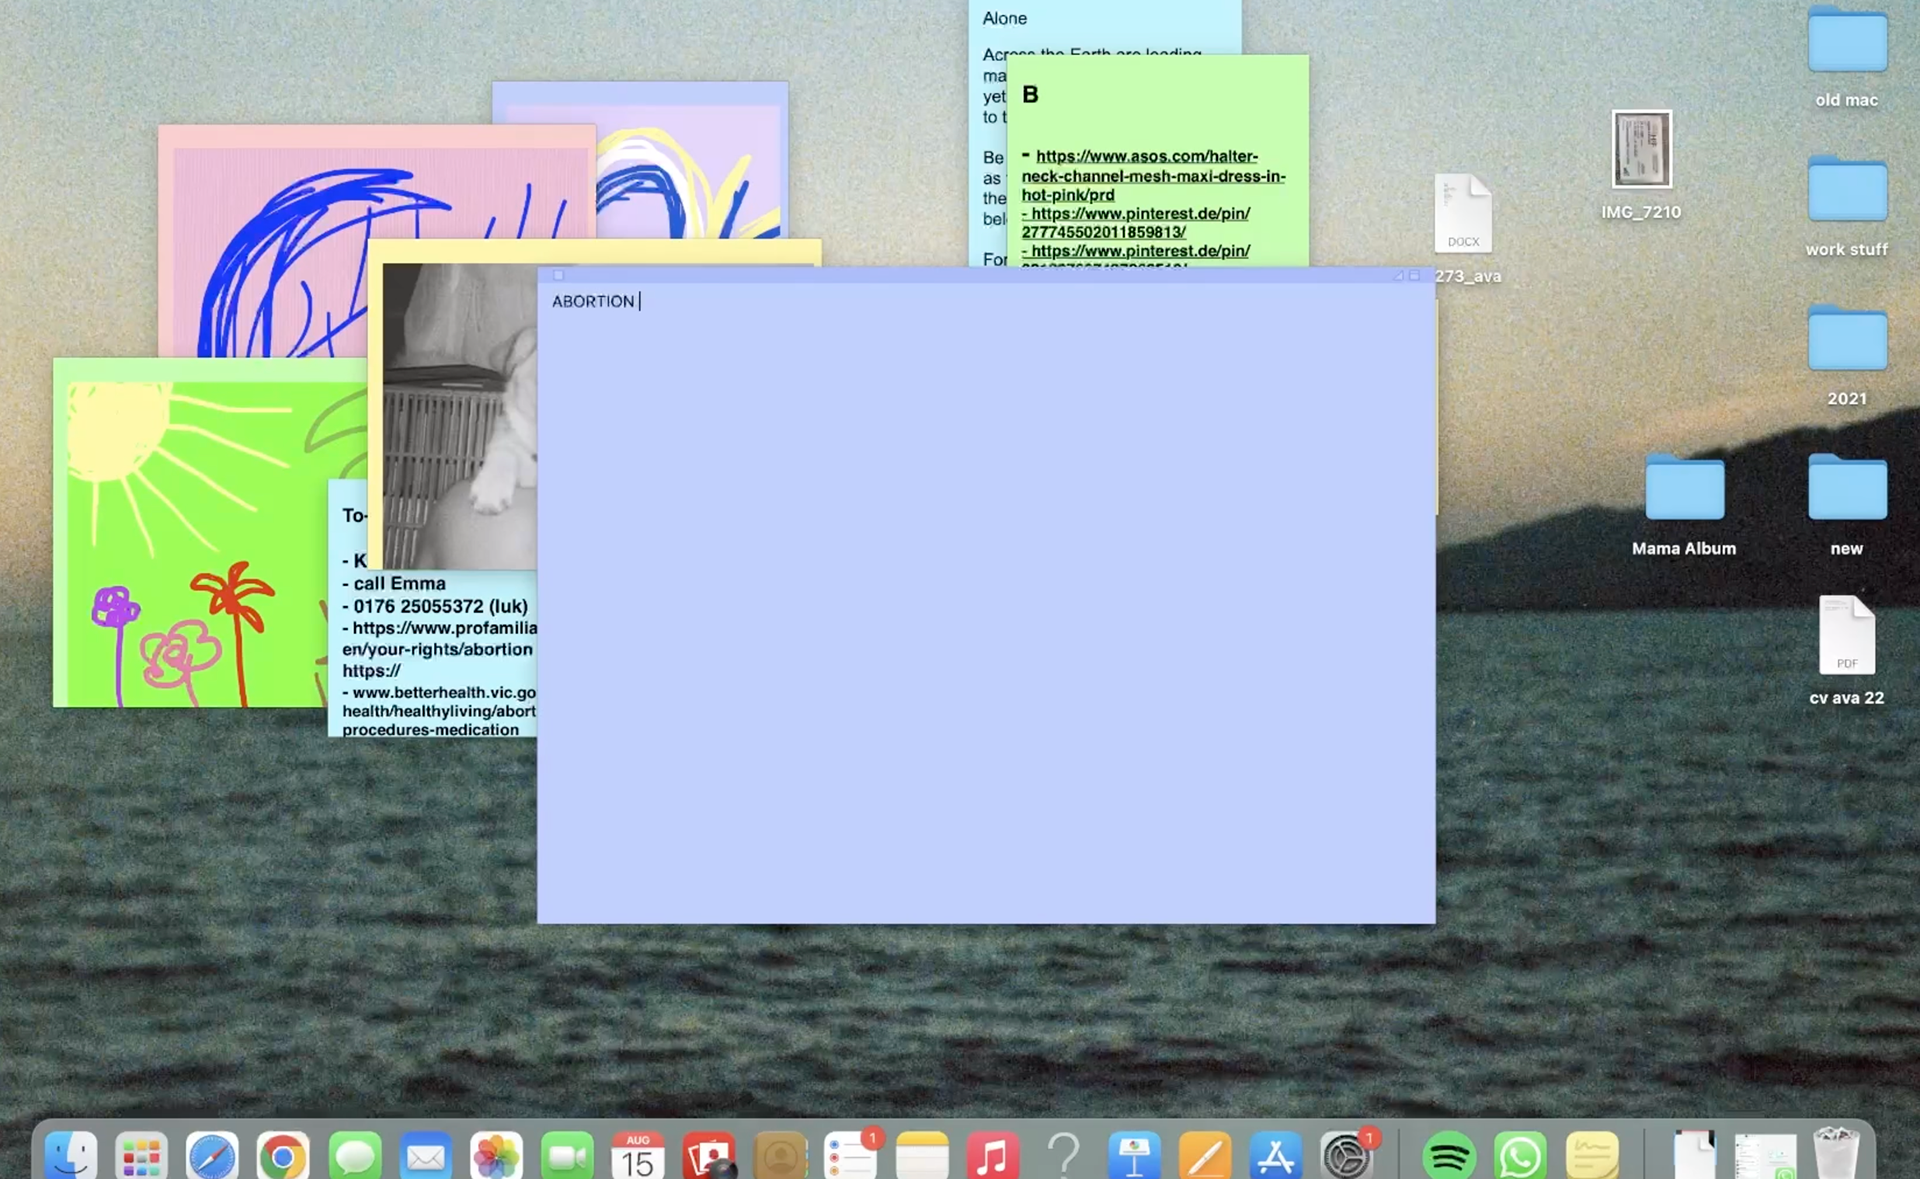The image size is (1920, 1179).
Task: Launch Google Chrome from the dock
Action: pyautogui.click(x=283, y=1156)
